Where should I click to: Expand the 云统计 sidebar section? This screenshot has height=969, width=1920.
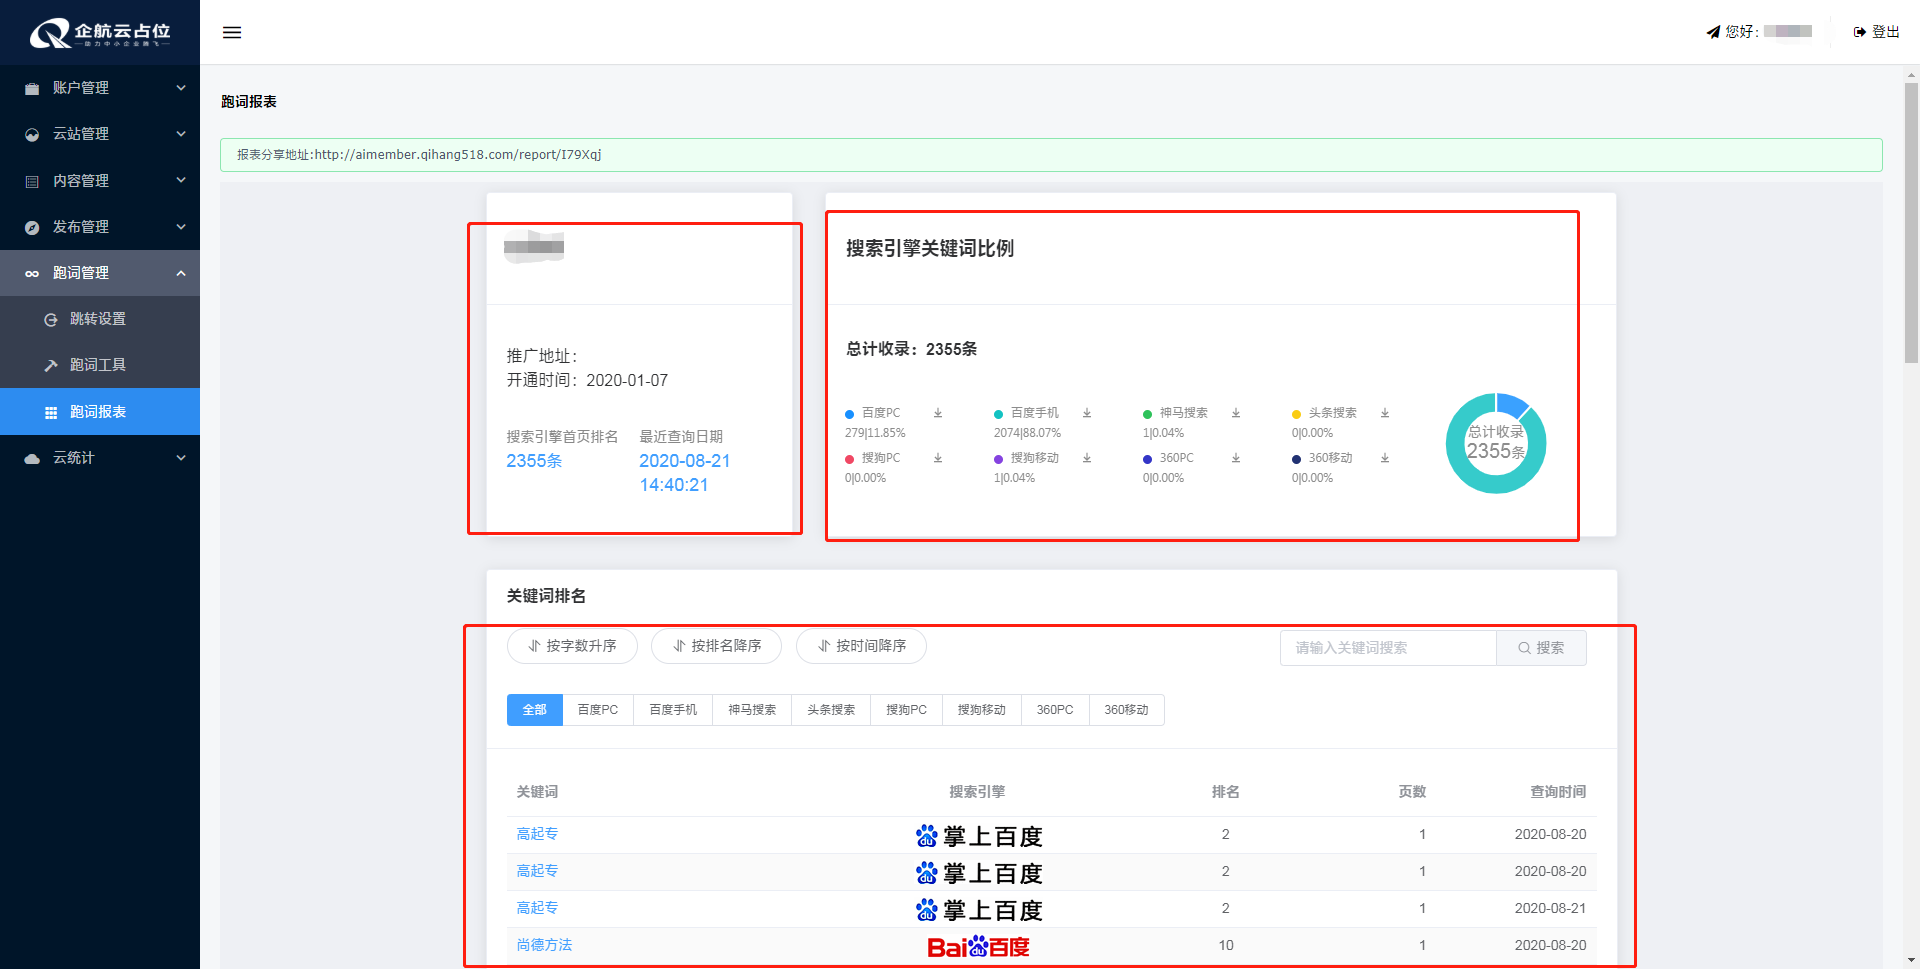pos(100,457)
